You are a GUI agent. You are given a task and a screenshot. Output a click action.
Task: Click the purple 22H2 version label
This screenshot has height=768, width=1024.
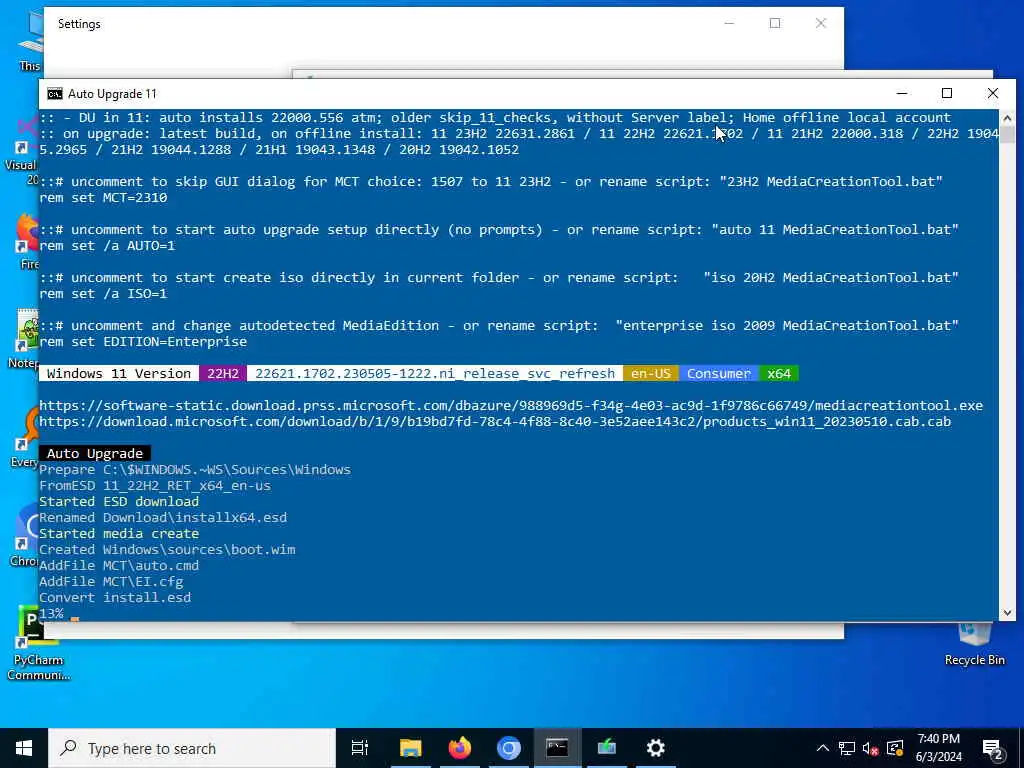(223, 374)
